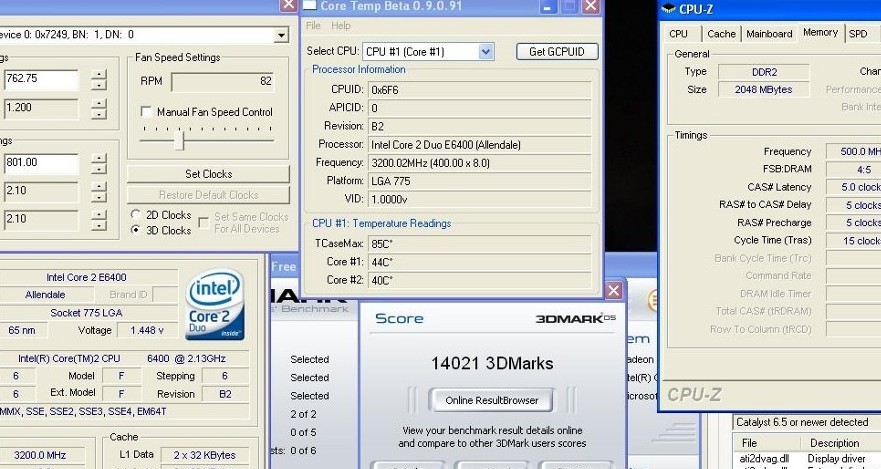Click Catalyst 6.5 or newer detected text
The width and height of the screenshot is (881, 469).
pyautogui.click(x=802, y=422)
